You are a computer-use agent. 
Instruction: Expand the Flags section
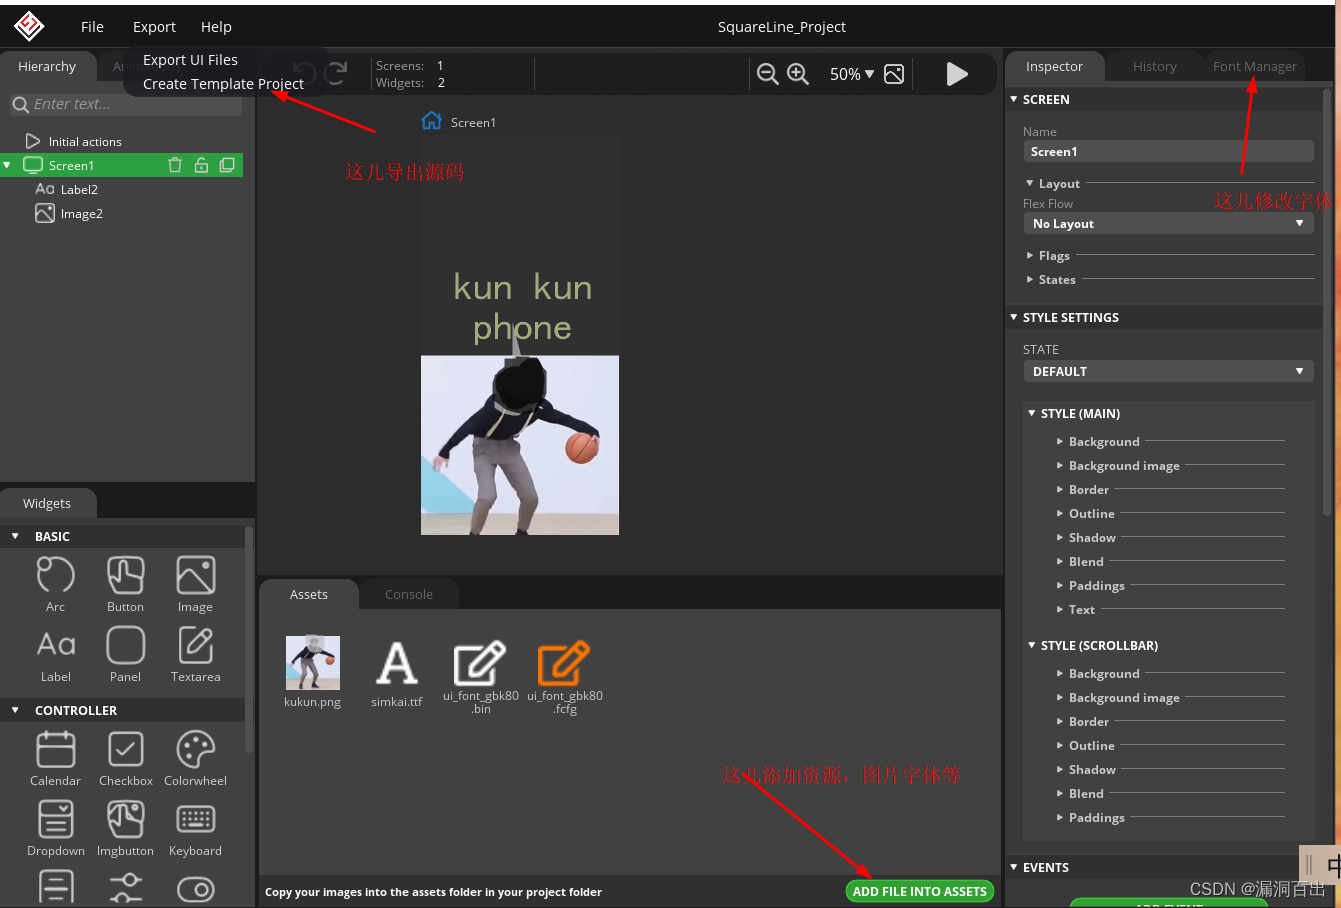[x=1054, y=255]
